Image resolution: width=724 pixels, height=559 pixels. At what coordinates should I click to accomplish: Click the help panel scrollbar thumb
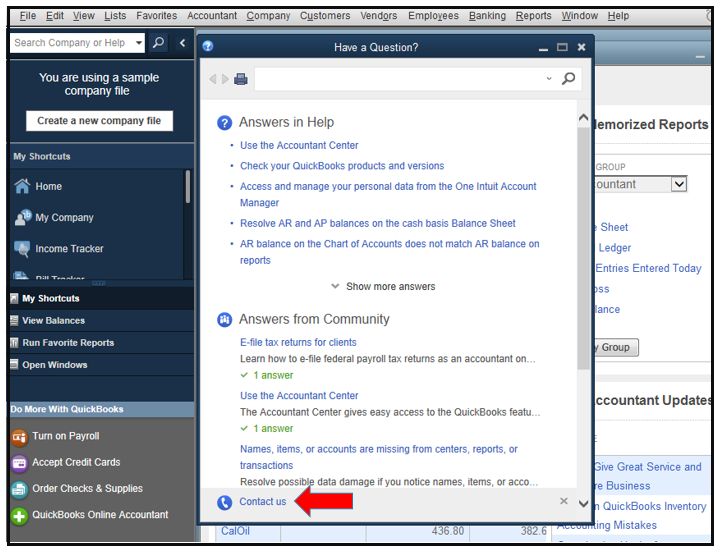(x=583, y=248)
